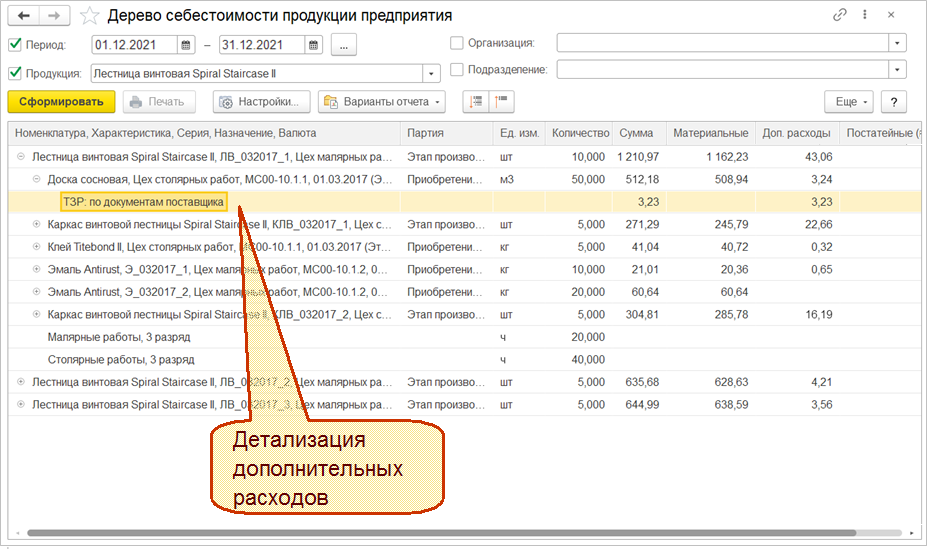The image size is (929, 549).
Task: Open calendar for period end date
Action: (314, 45)
